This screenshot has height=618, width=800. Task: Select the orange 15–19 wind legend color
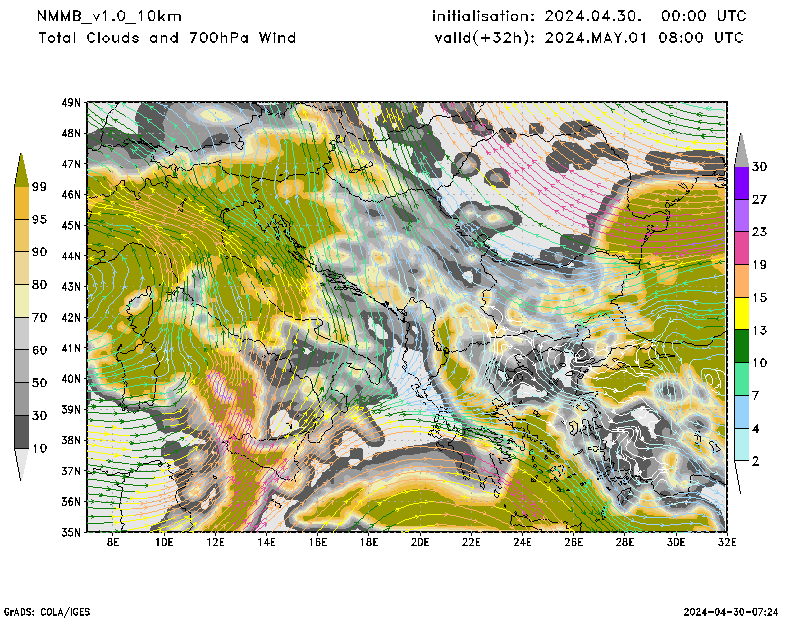[x=741, y=281]
